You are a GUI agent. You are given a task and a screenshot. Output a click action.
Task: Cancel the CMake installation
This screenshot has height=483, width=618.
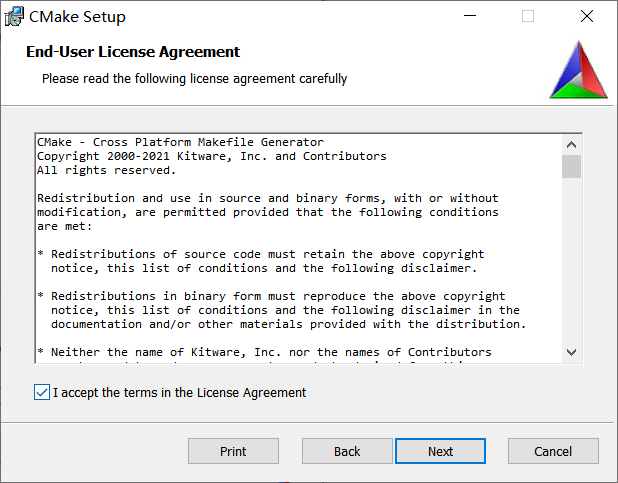[x=553, y=451]
